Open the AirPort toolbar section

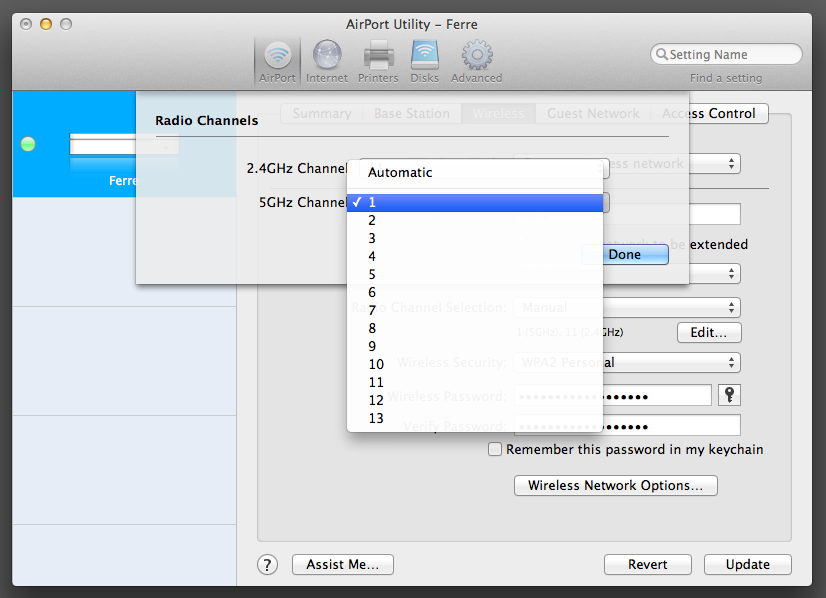tap(277, 62)
